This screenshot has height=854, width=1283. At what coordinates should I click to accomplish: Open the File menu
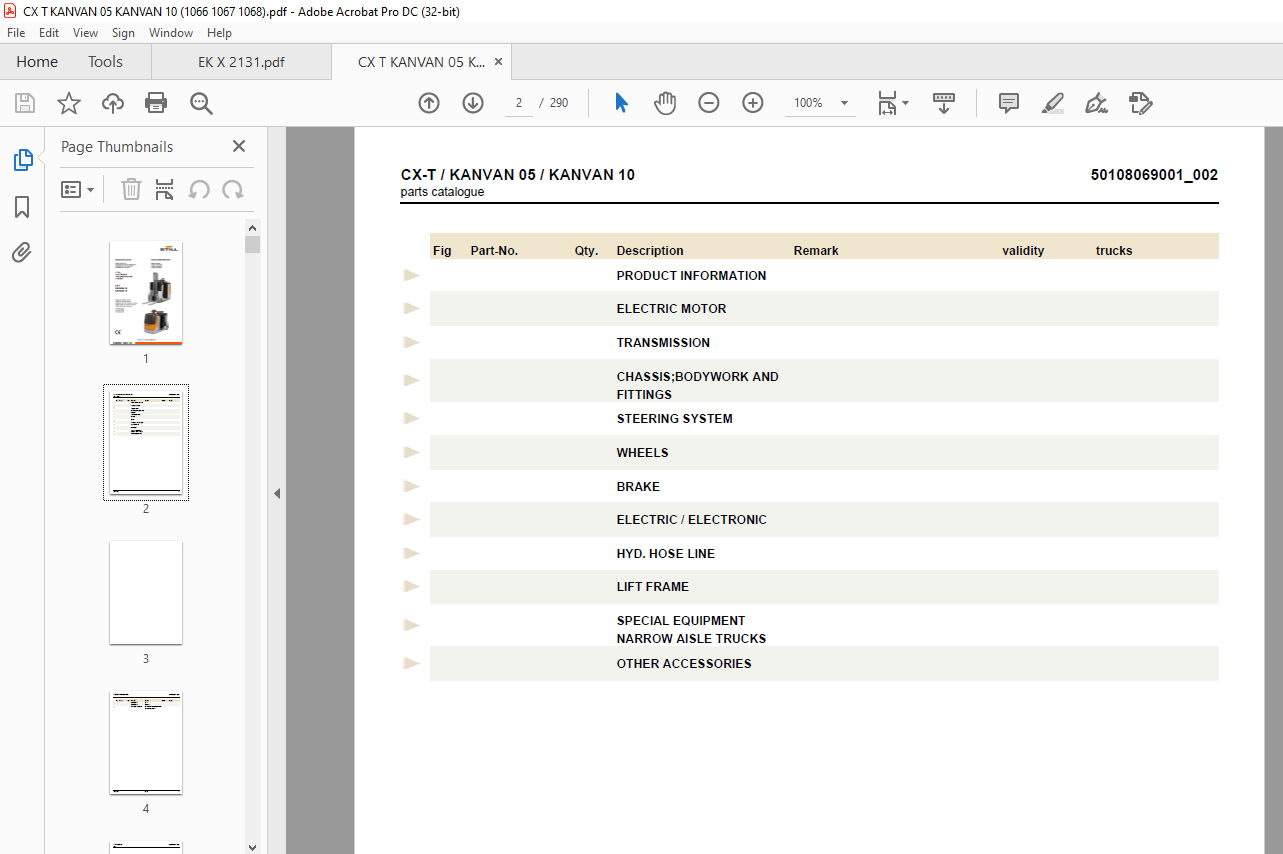tap(16, 33)
